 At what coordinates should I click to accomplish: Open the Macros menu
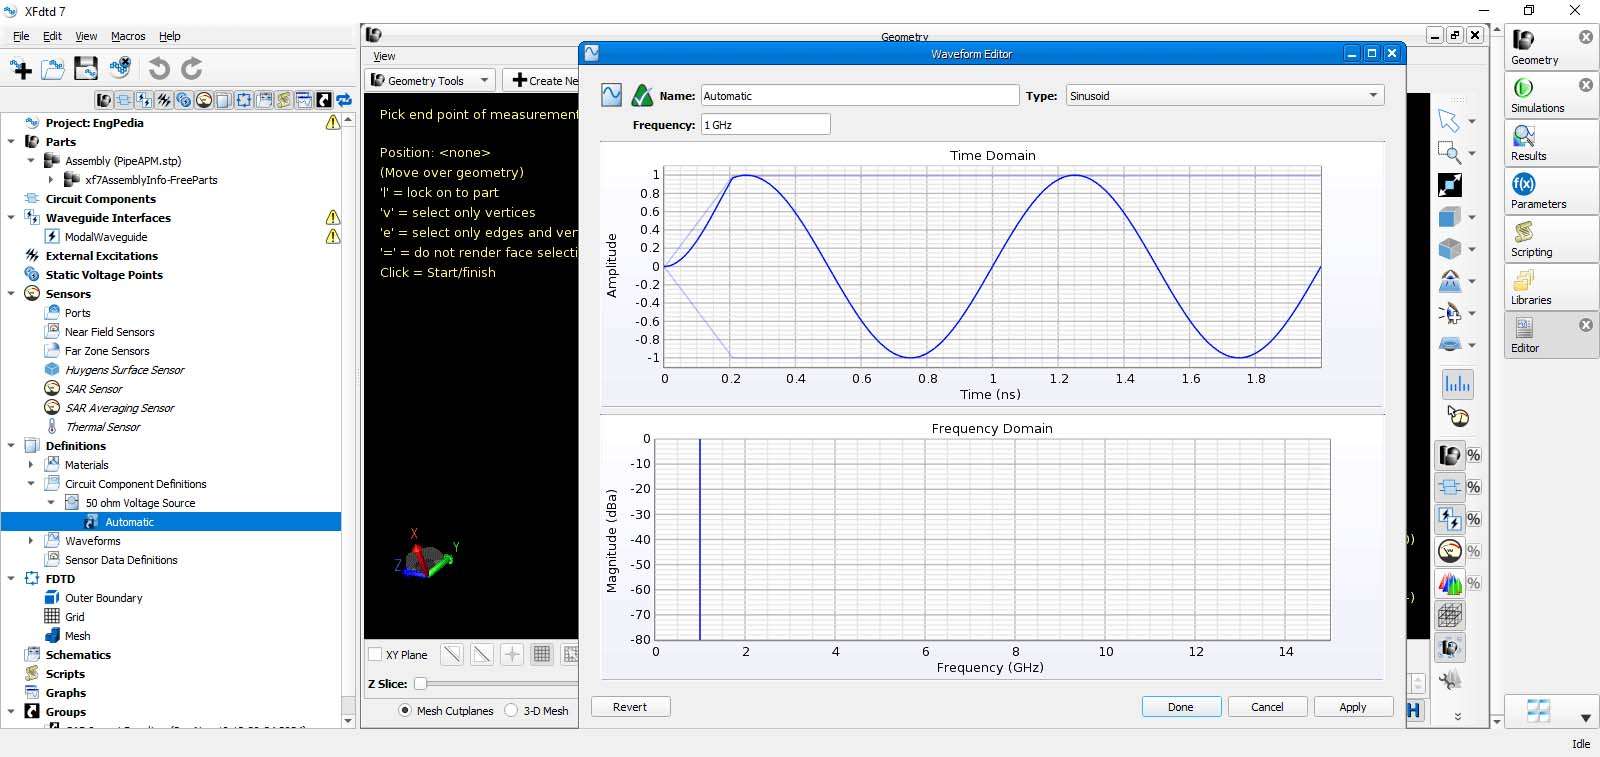(128, 36)
